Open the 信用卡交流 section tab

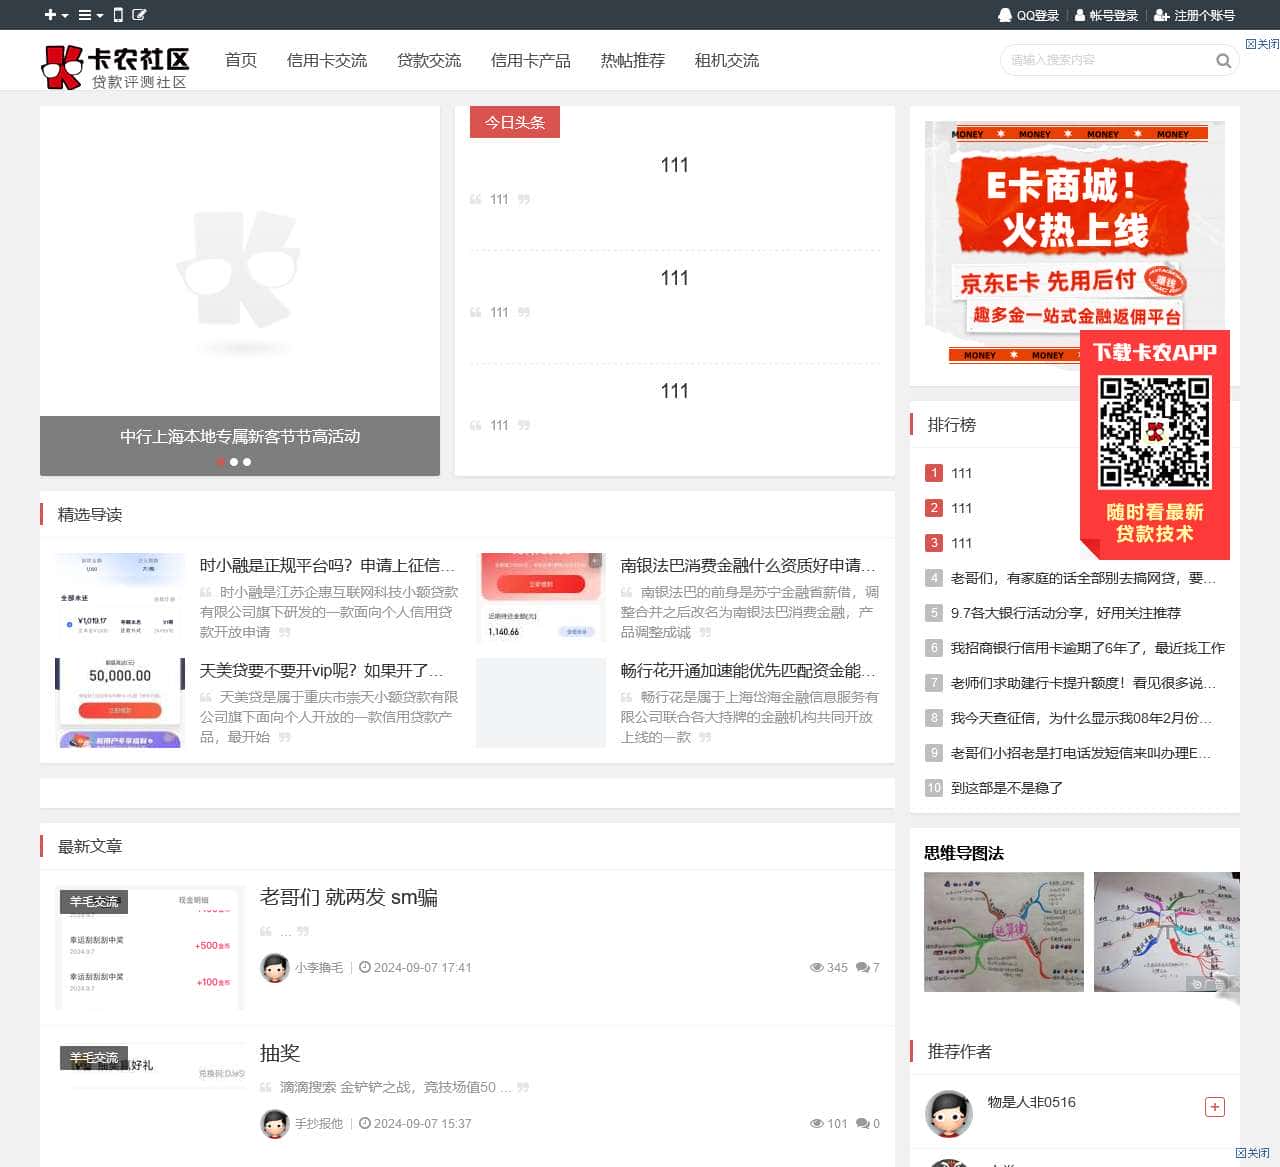(327, 60)
